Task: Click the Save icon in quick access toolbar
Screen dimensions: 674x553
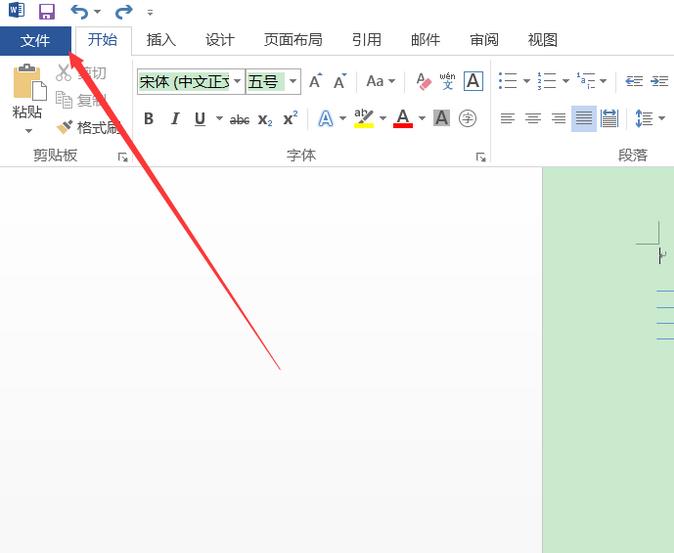Action: pos(46,12)
